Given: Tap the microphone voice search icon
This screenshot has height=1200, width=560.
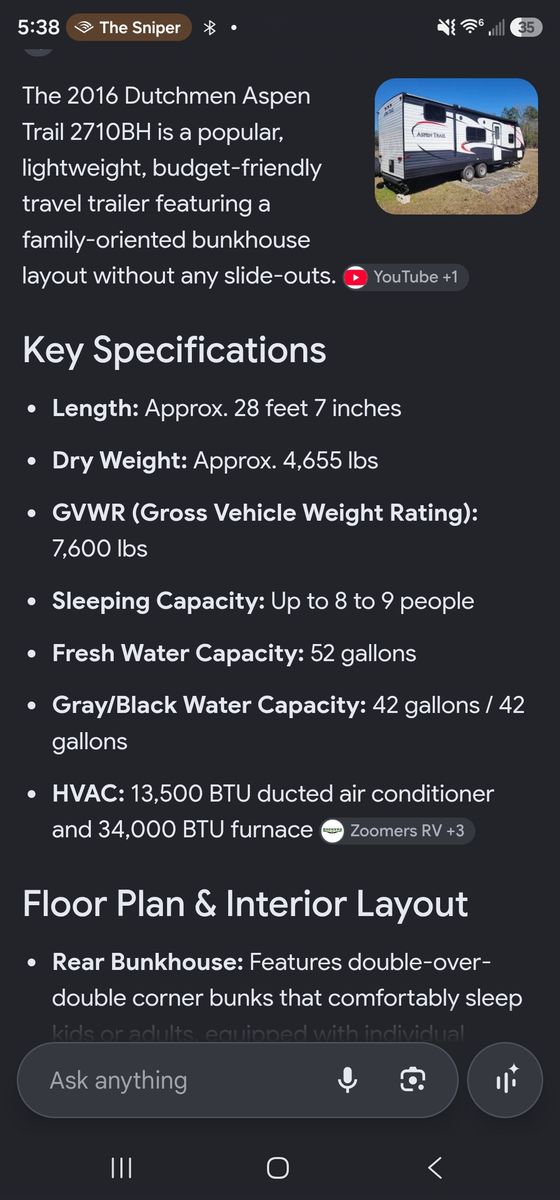Looking at the screenshot, I should tap(348, 1080).
